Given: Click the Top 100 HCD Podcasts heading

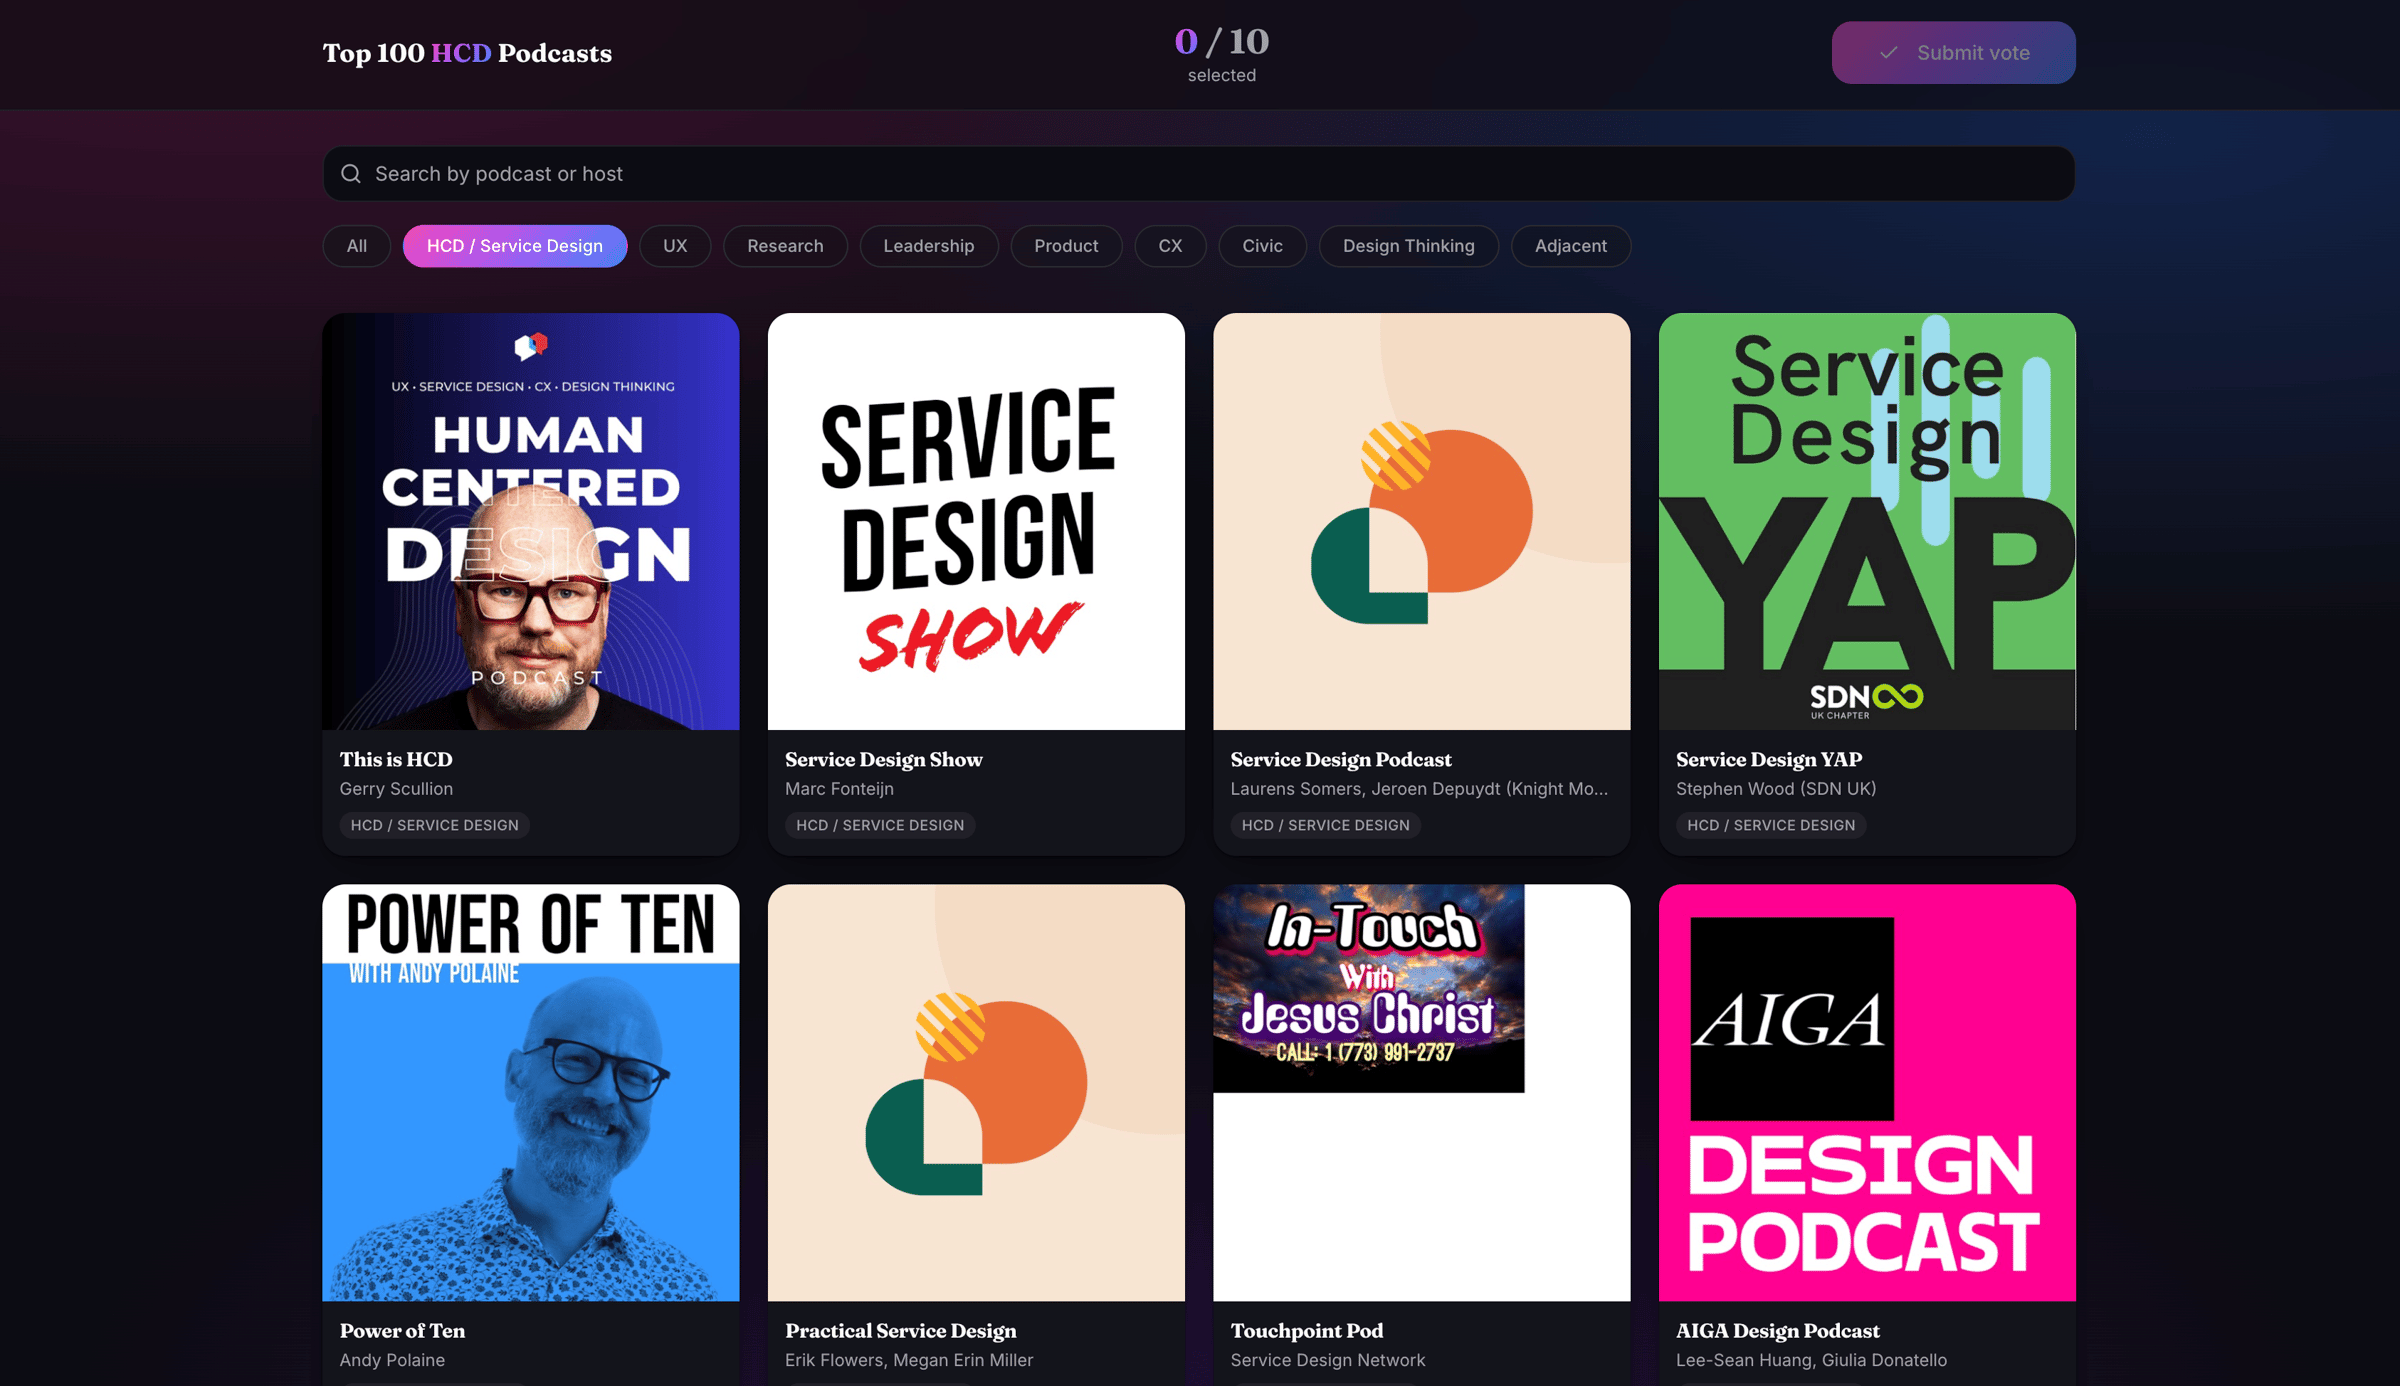Looking at the screenshot, I should pyautogui.click(x=467, y=53).
